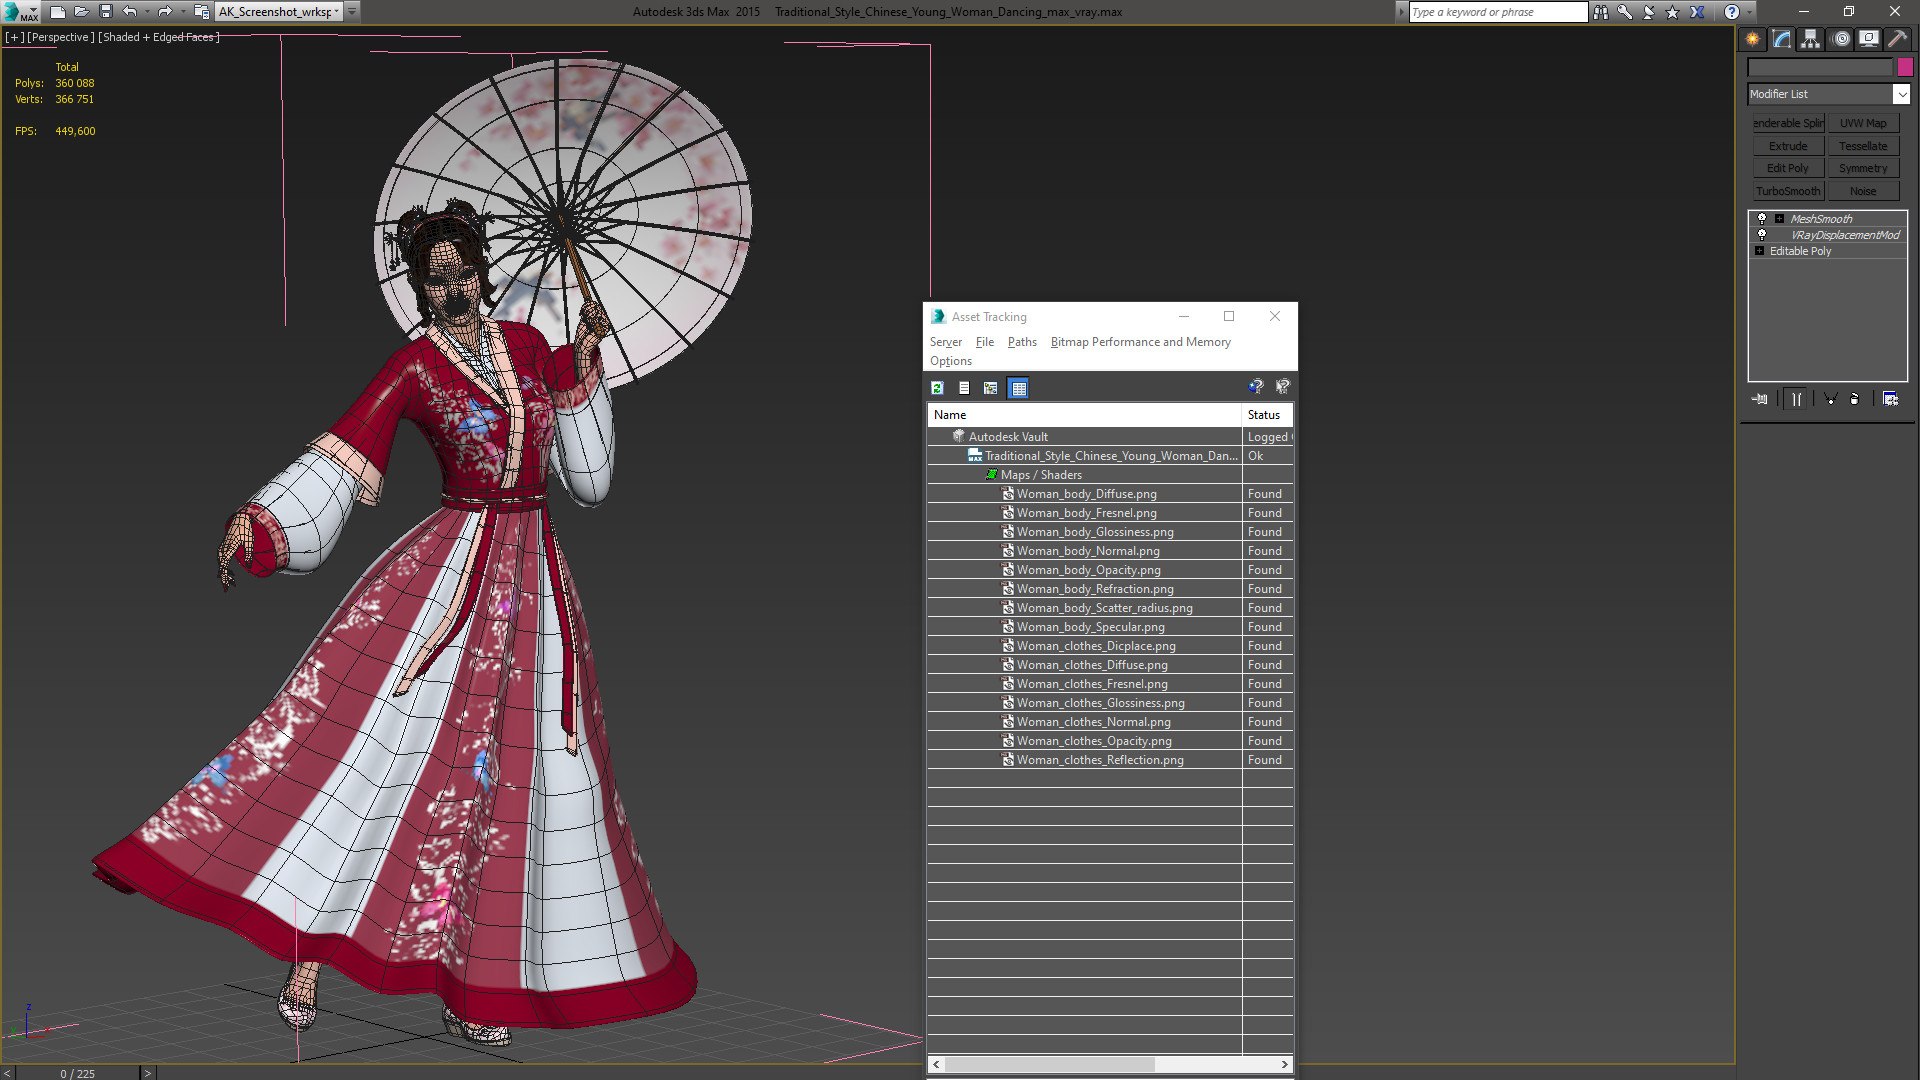Toggle MeshSmooth modifier lightbulb
Viewport: 1920px width, 1080px height.
coord(1762,218)
